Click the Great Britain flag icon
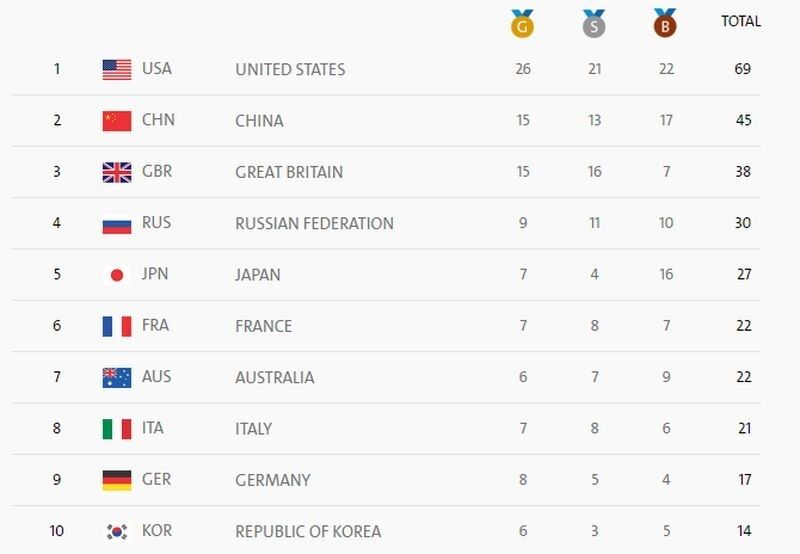 pyautogui.click(x=117, y=172)
